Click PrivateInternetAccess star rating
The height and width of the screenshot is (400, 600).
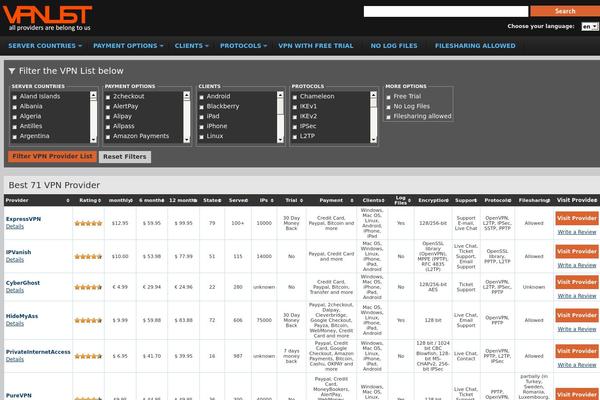88,356
